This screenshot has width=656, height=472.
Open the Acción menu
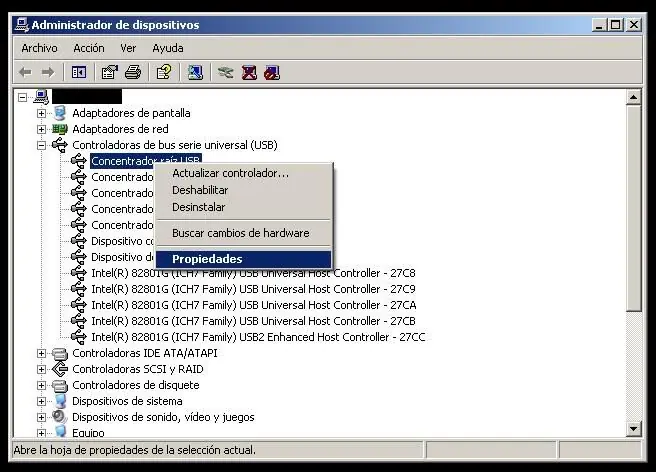coord(89,48)
